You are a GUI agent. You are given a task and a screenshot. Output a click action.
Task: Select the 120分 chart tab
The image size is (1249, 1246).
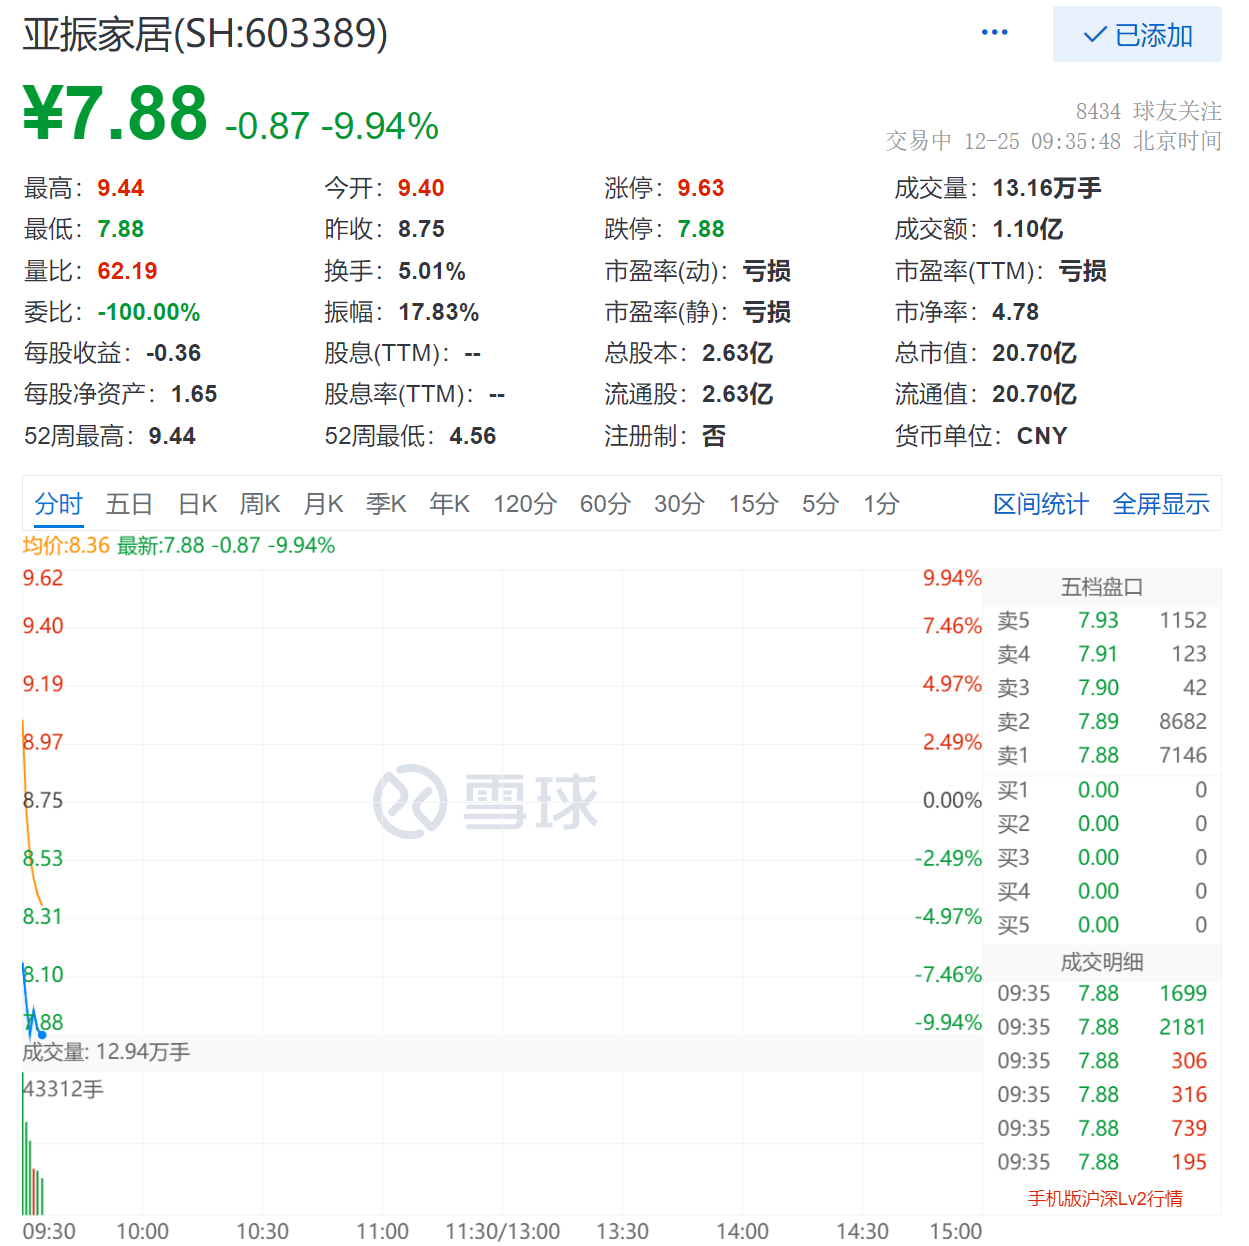(x=524, y=504)
